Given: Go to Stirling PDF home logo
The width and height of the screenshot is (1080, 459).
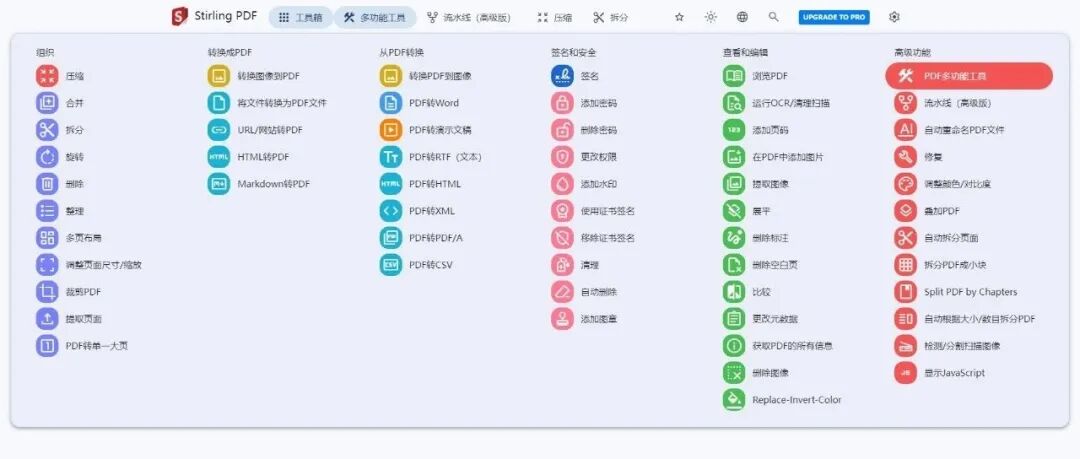Looking at the screenshot, I should [x=214, y=17].
